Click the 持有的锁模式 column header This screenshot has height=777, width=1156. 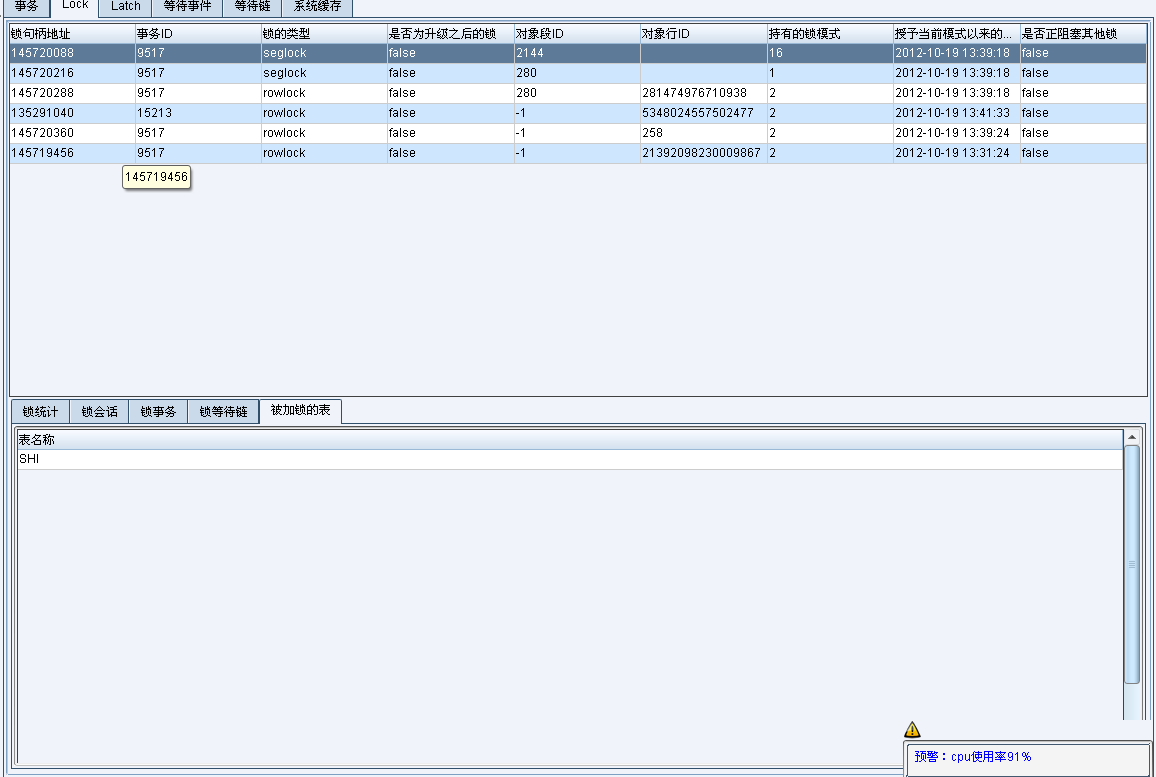tap(830, 34)
